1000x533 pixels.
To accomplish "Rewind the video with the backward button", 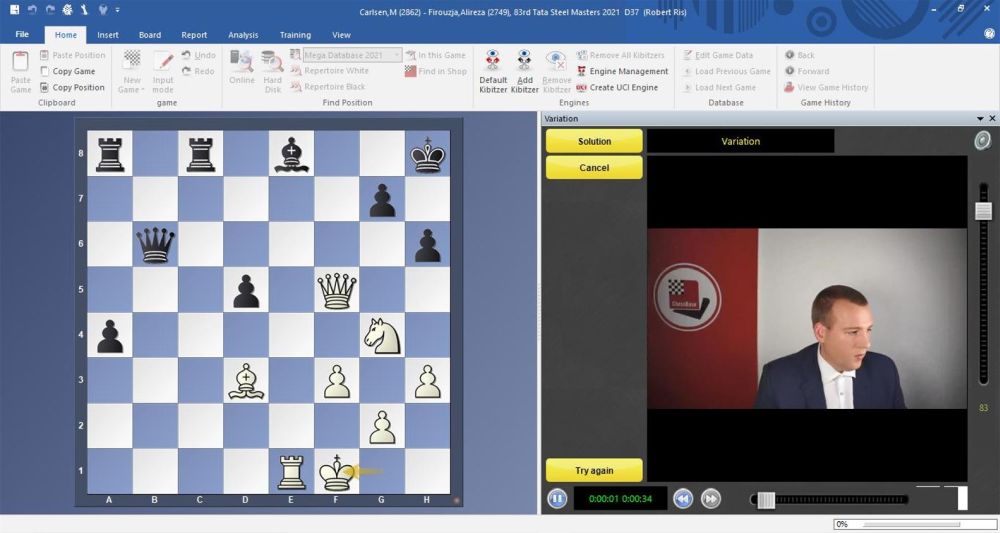I will click(x=683, y=498).
